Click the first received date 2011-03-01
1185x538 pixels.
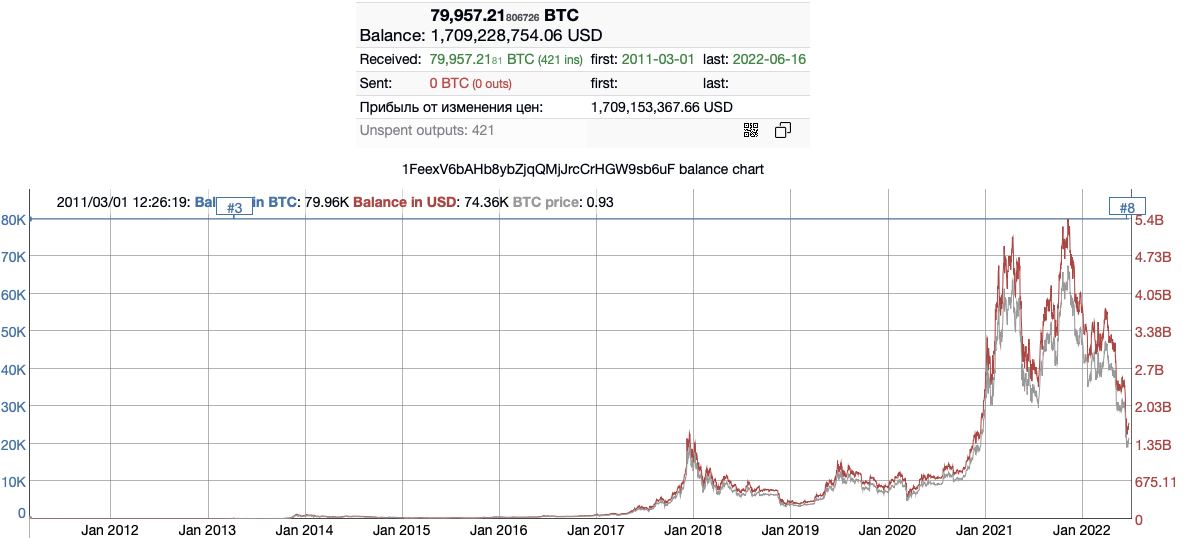tap(653, 59)
